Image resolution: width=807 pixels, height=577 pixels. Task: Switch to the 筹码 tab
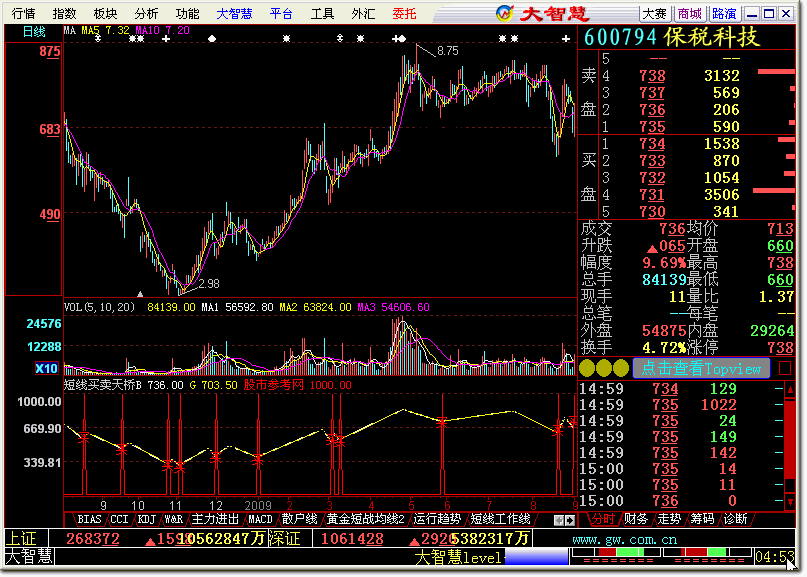[702, 519]
